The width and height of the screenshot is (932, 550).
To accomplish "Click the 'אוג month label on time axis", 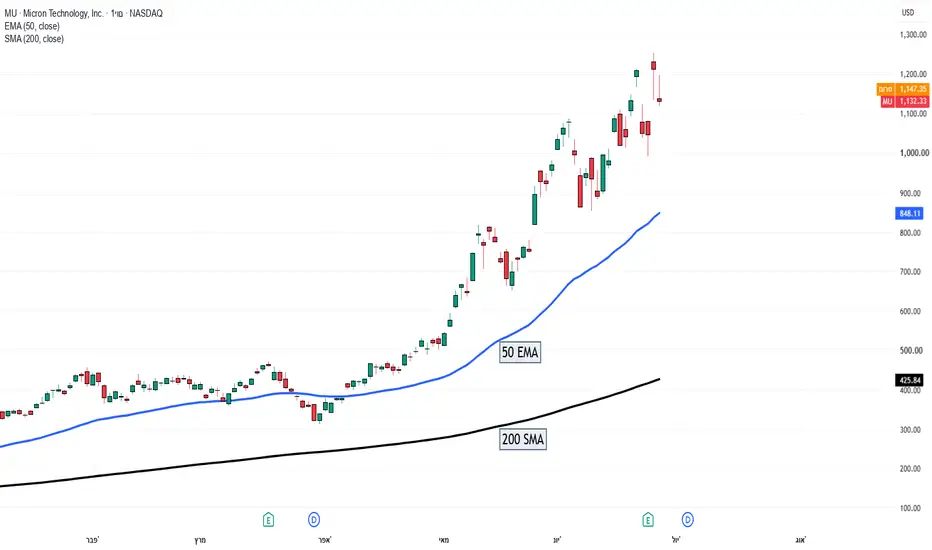I will click(801, 540).
